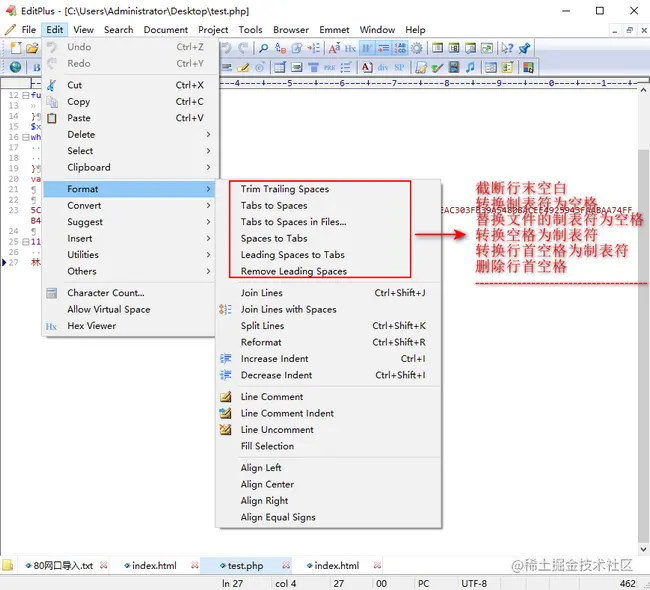Click the color palette HTML icon

tap(528, 67)
